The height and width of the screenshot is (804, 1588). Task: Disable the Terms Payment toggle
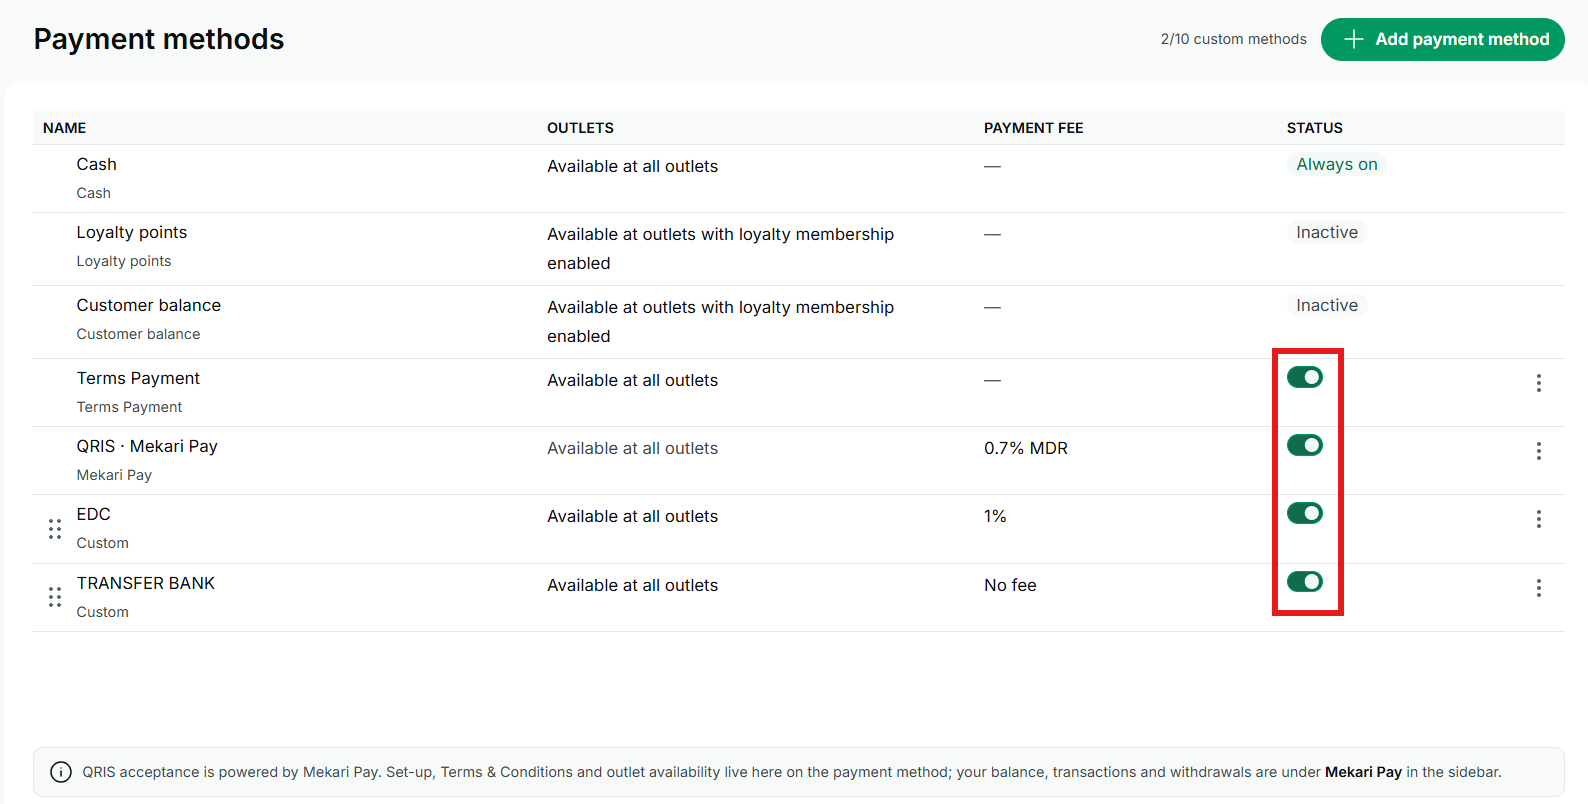[1305, 377]
